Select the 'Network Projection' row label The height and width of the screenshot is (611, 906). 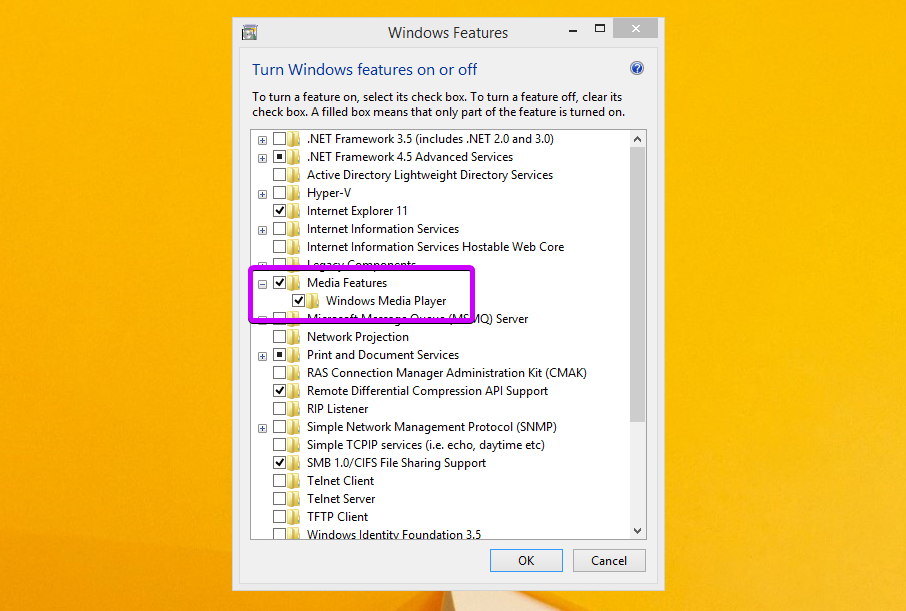point(358,337)
